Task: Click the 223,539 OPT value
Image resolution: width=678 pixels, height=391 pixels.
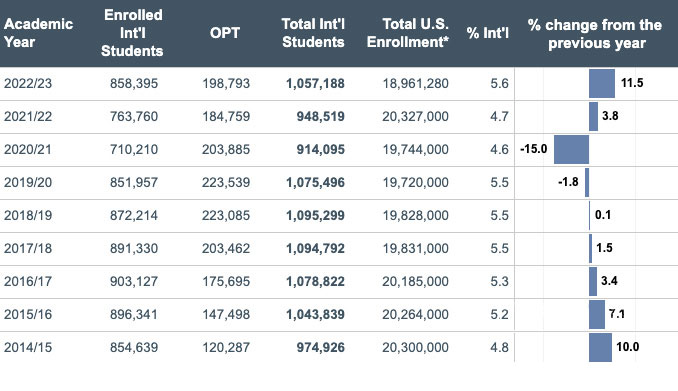Action: (226, 182)
